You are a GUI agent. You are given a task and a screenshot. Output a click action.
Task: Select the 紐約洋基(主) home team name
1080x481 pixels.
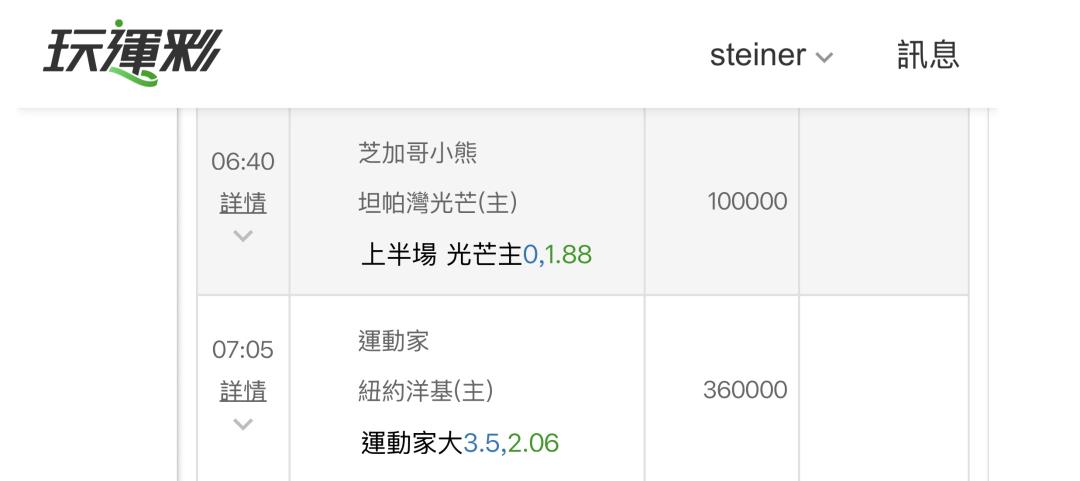426,391
